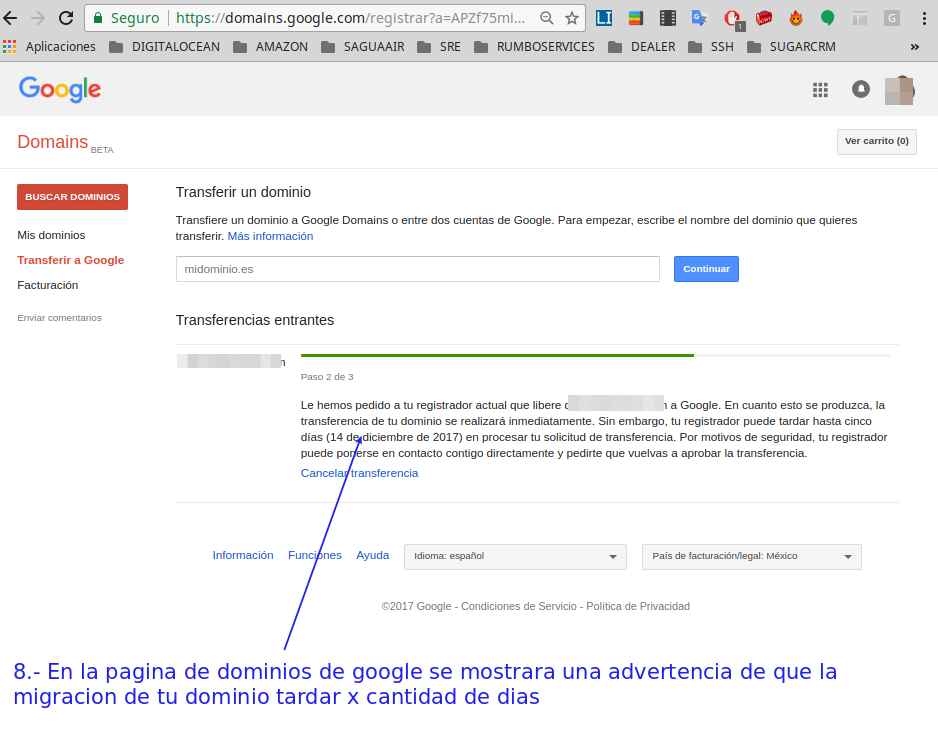This screenshot has height=731, width=938.
Task: Open Facturación in sidebar
Action: 48,285
